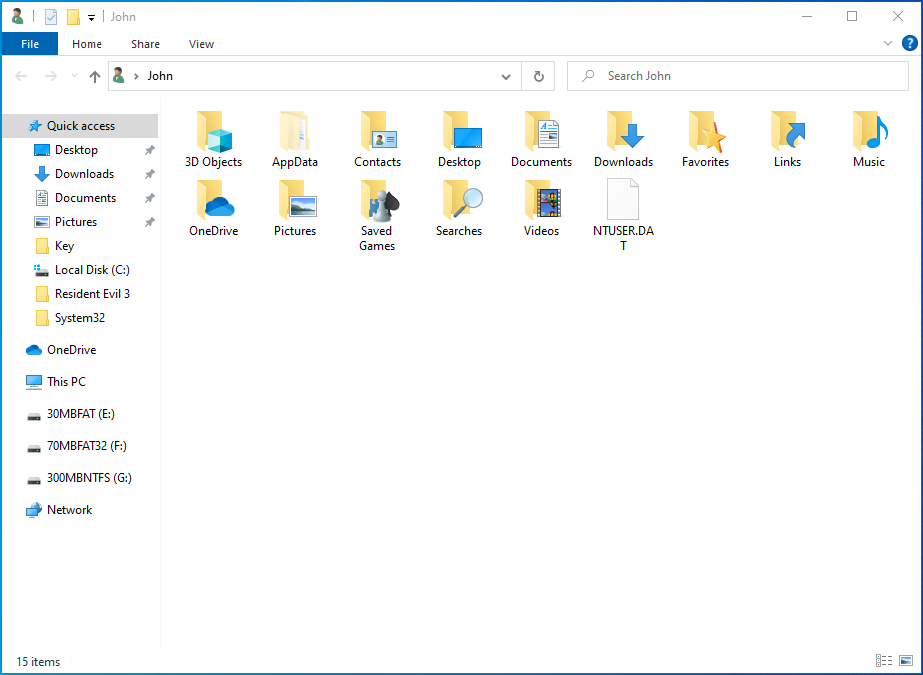Open the Favorites folder
This screenshot has height=675, width=923.
pos(705,139)
